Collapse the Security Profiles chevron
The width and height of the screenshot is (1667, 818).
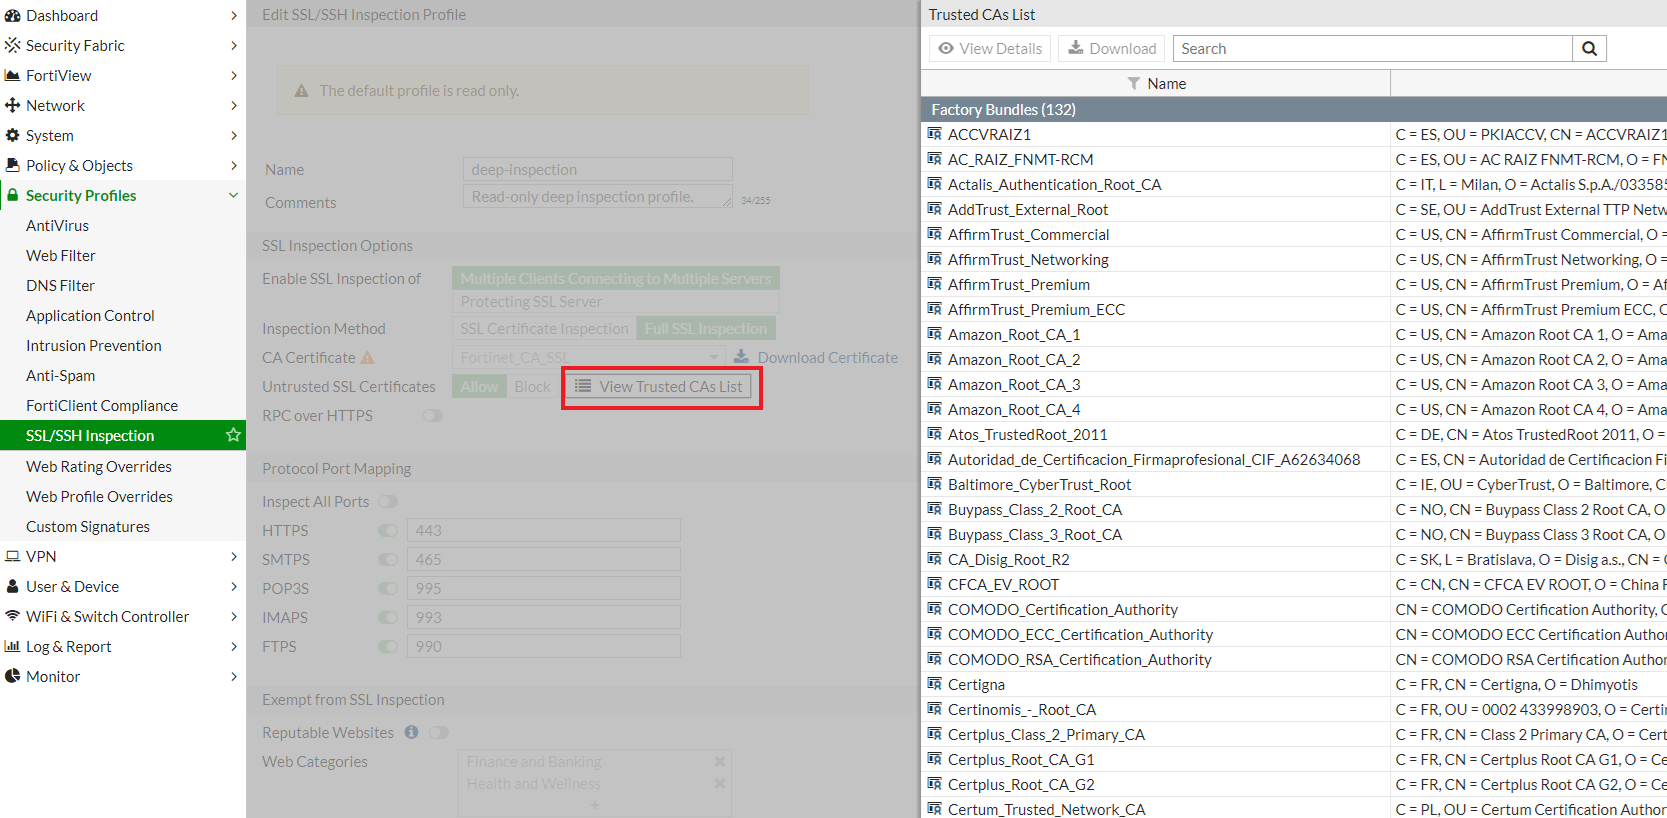[234, 196]
